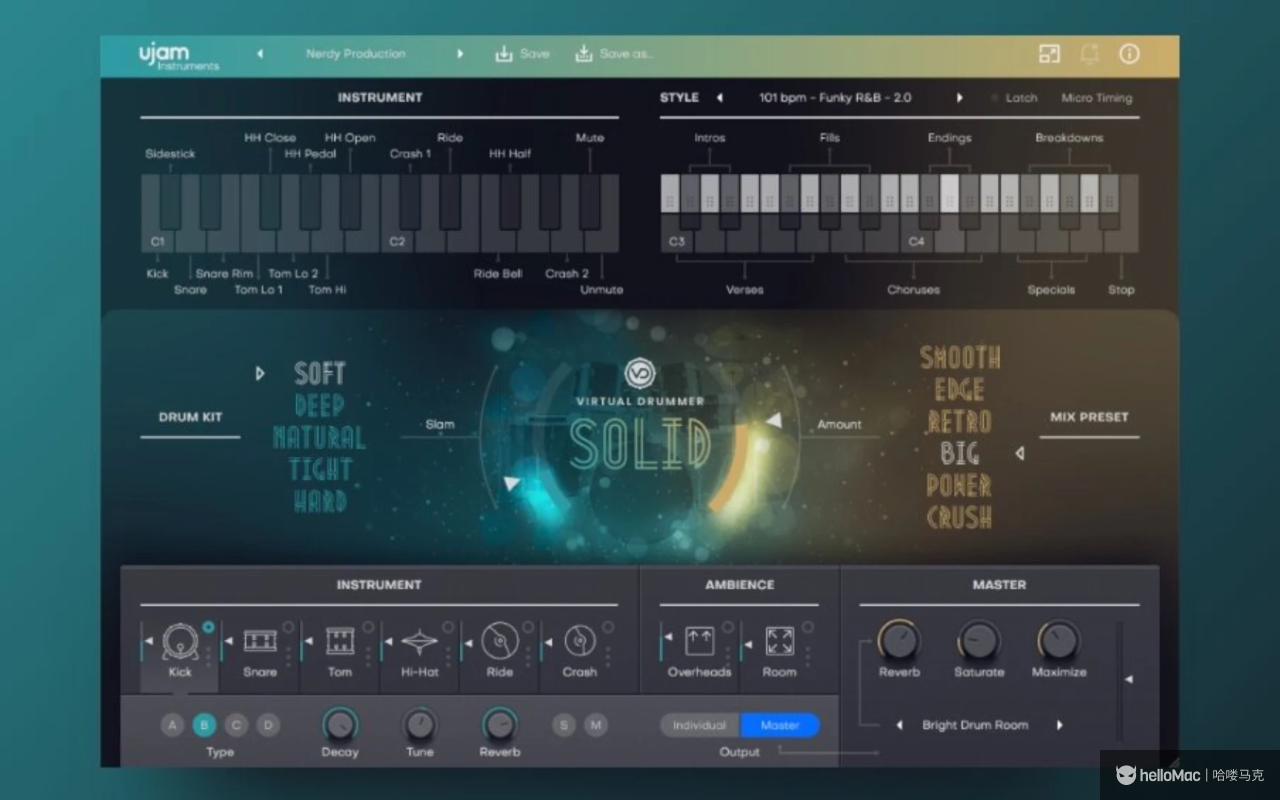Choose the Tight drum kit
The image size is (1280, 800).
pyautogui.click(x=320, y=470)
